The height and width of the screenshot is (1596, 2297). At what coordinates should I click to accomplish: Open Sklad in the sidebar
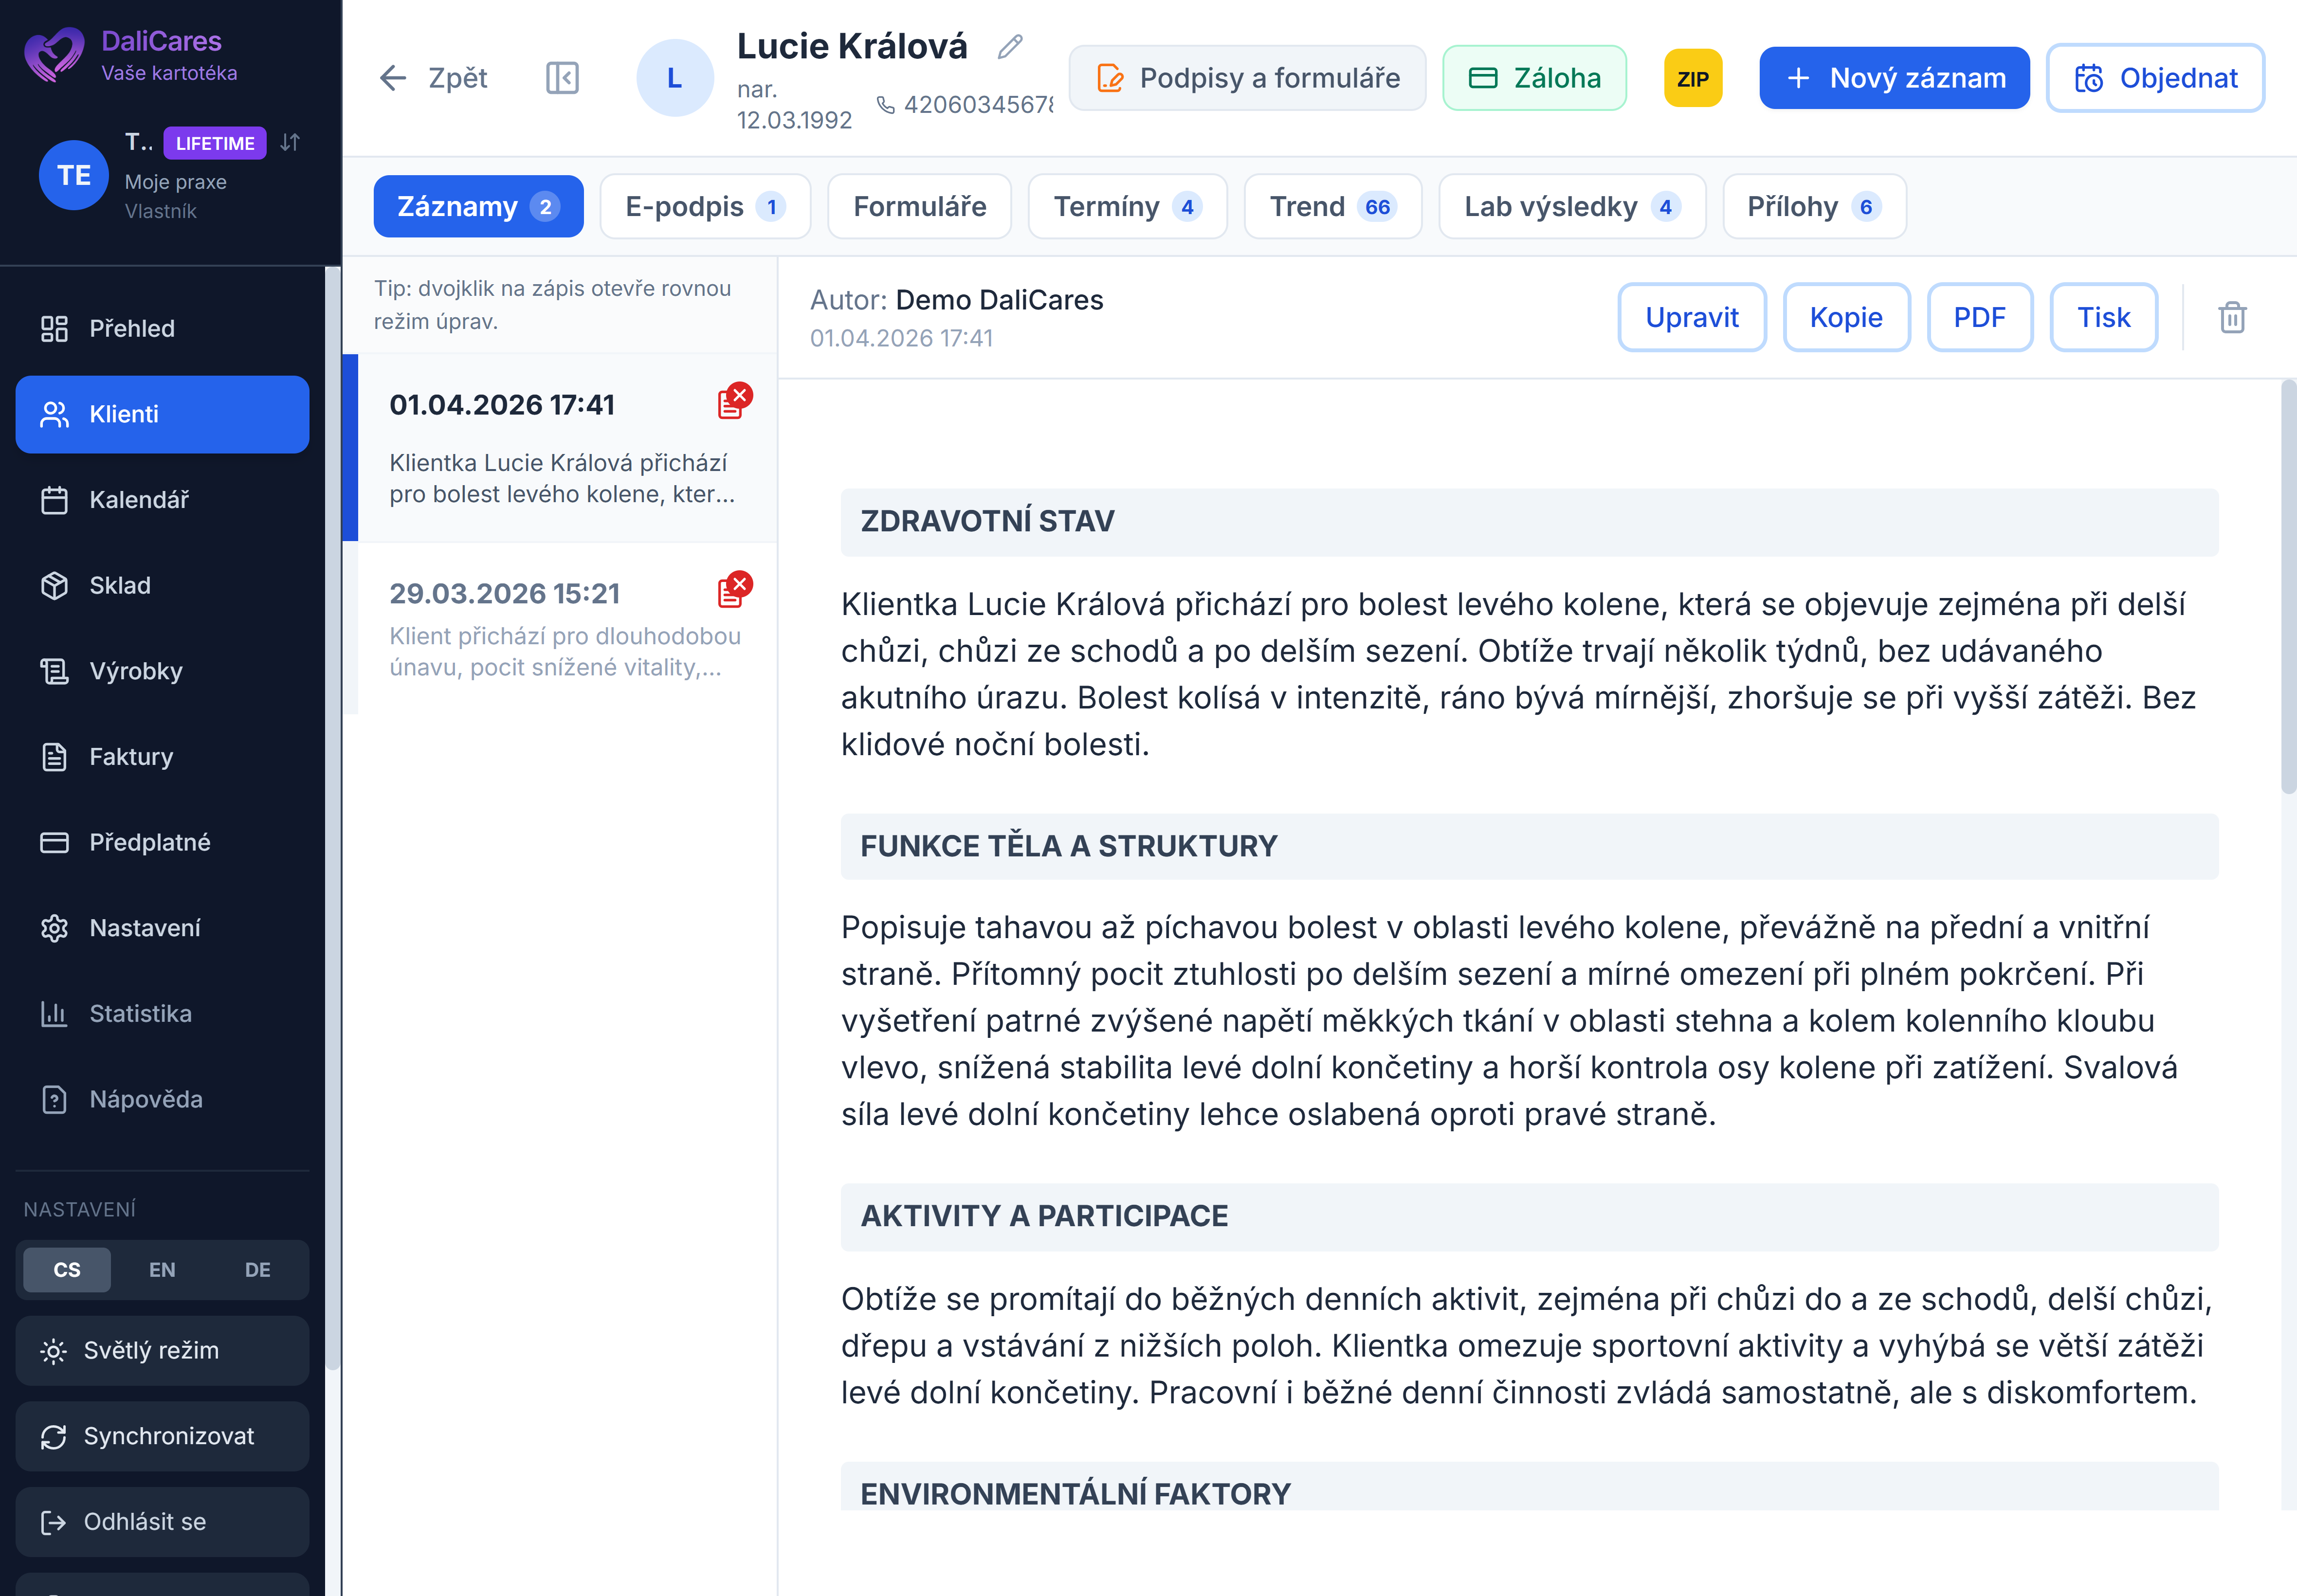[x=162, y=586]
